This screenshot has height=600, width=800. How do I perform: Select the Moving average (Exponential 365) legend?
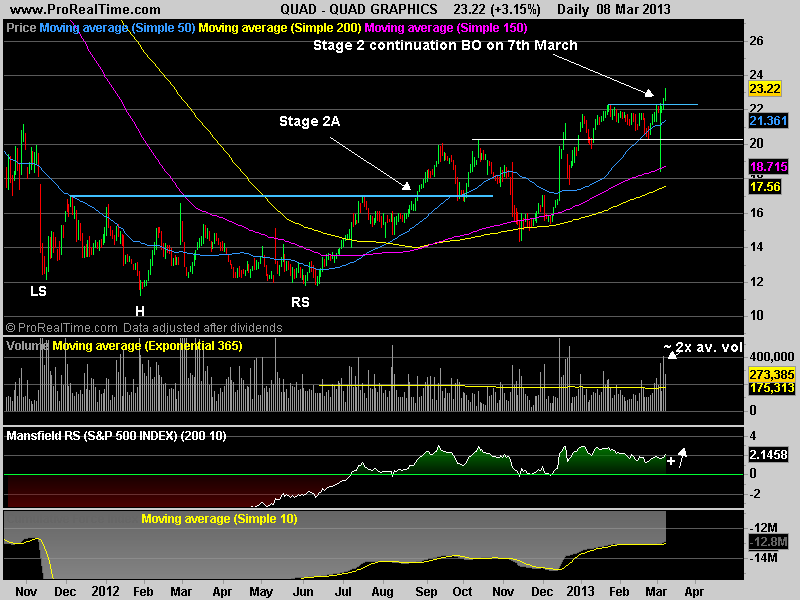[x=147, y=346]
